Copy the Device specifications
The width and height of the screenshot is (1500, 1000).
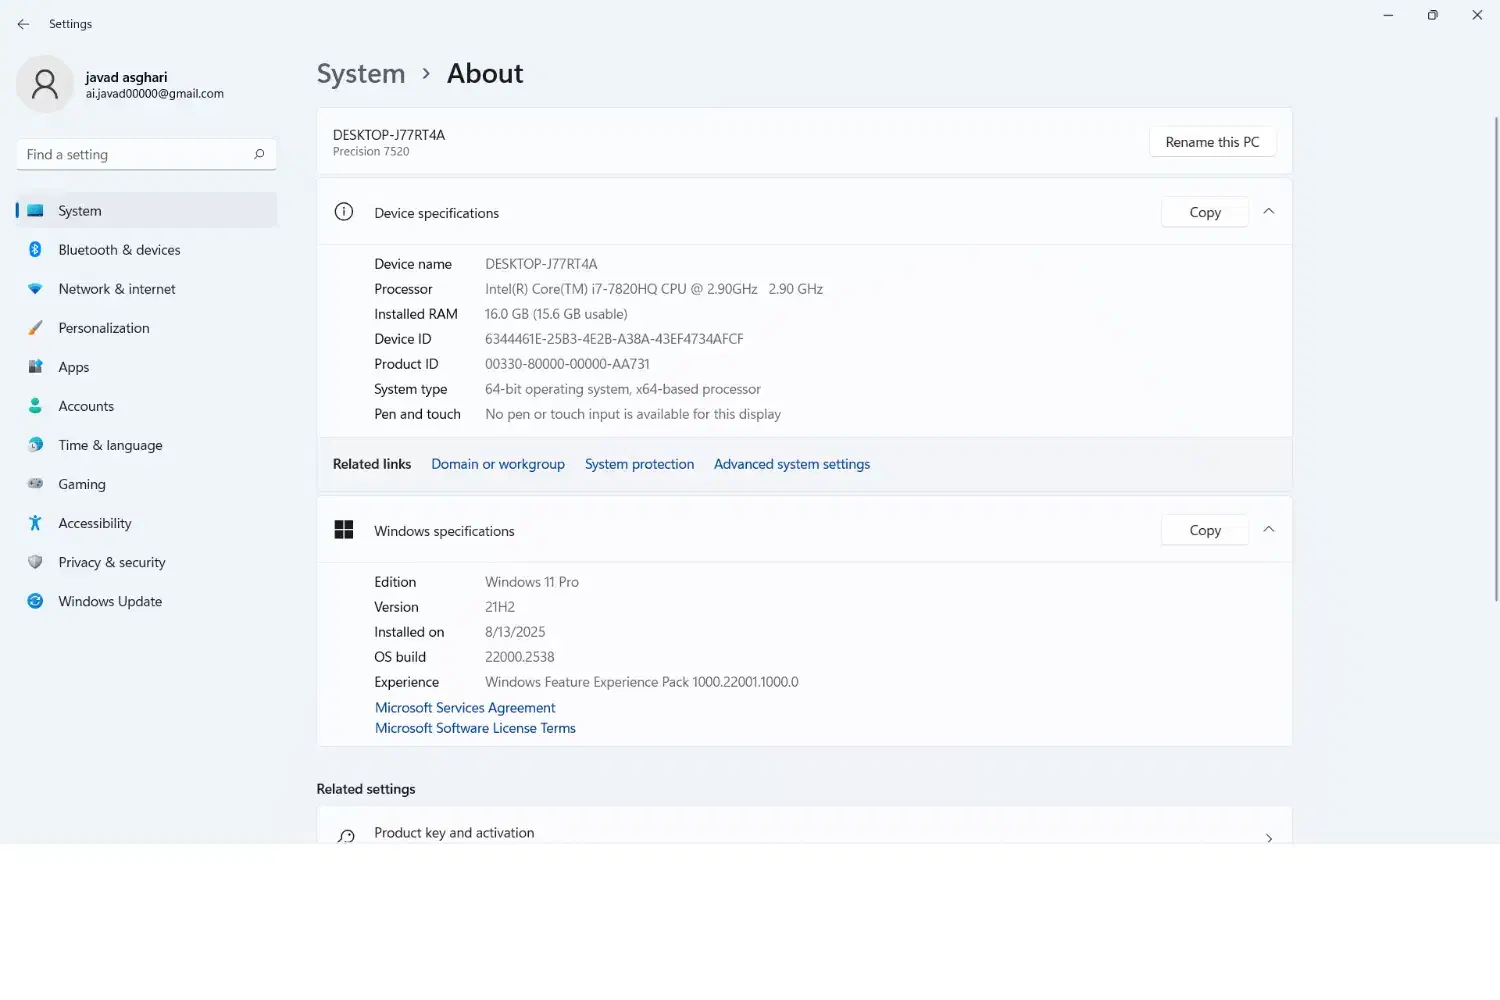1205,212
